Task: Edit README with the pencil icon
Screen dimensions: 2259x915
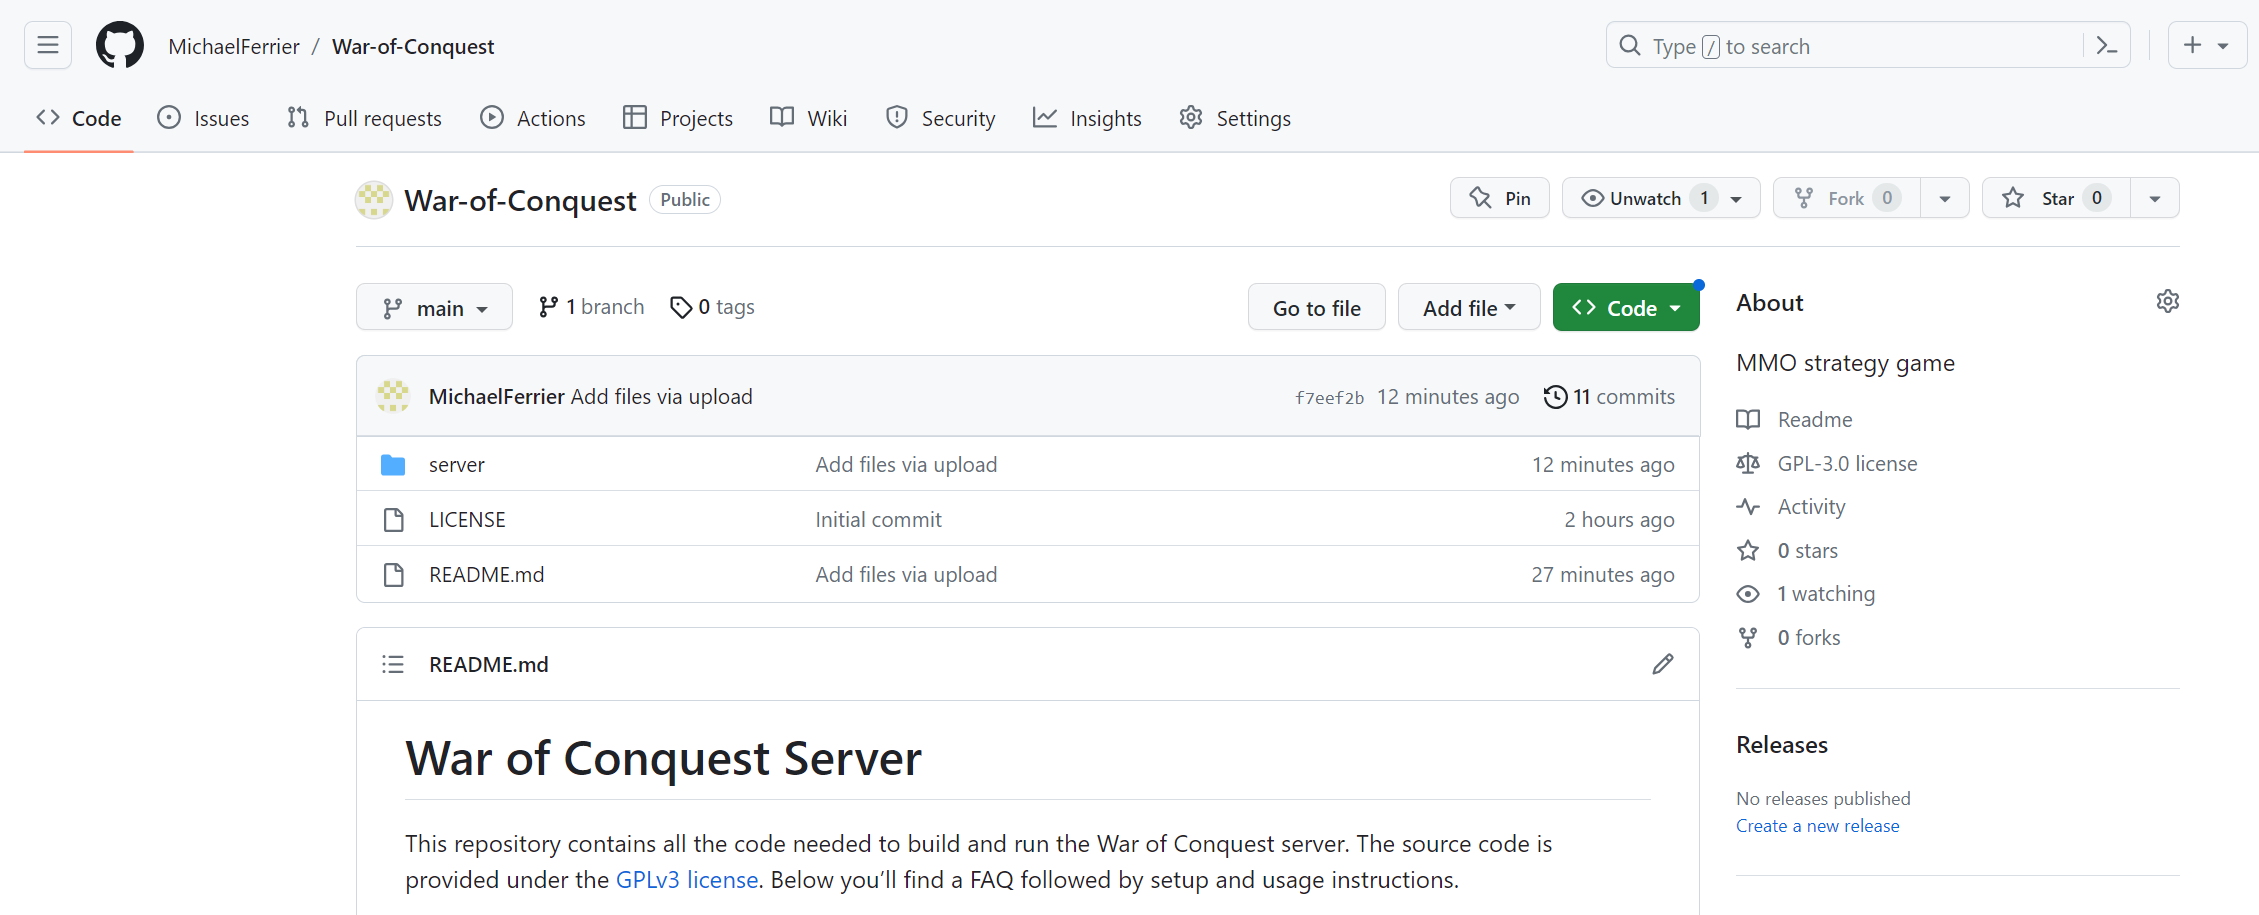Action: point(1663,664)
